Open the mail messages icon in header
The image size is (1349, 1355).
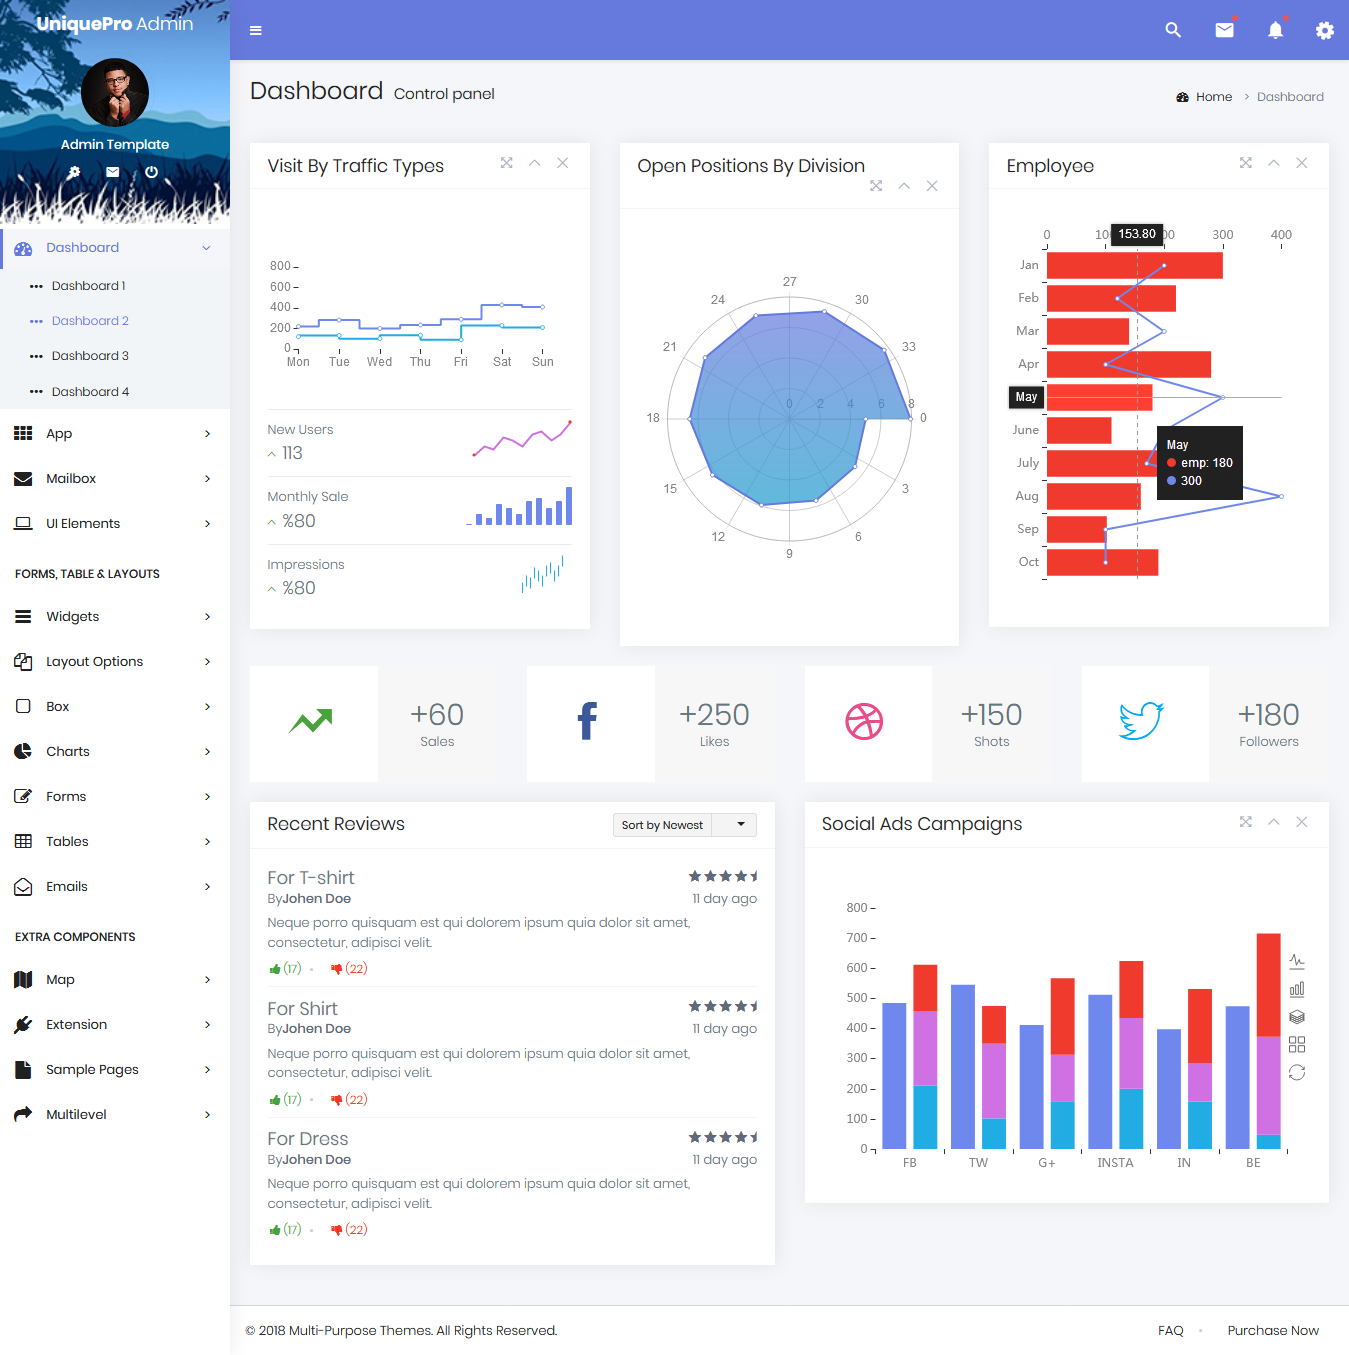[x=1224, y=30]
